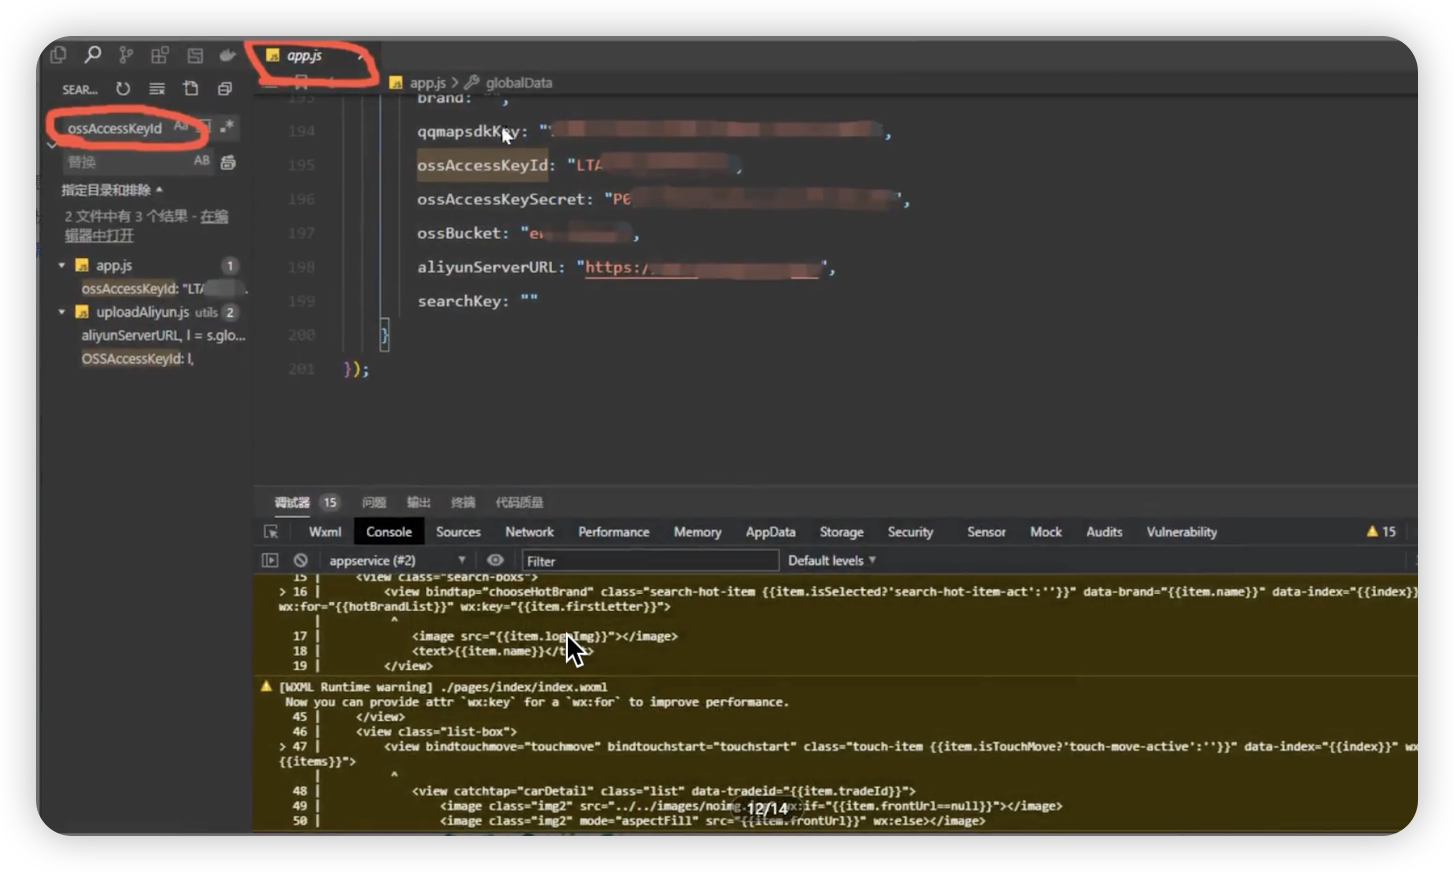The width and height of the screenshot is (1454, 872).
Task: Open the AppData devtools tab
Action: pyautogui.click(x=770, y=532)
